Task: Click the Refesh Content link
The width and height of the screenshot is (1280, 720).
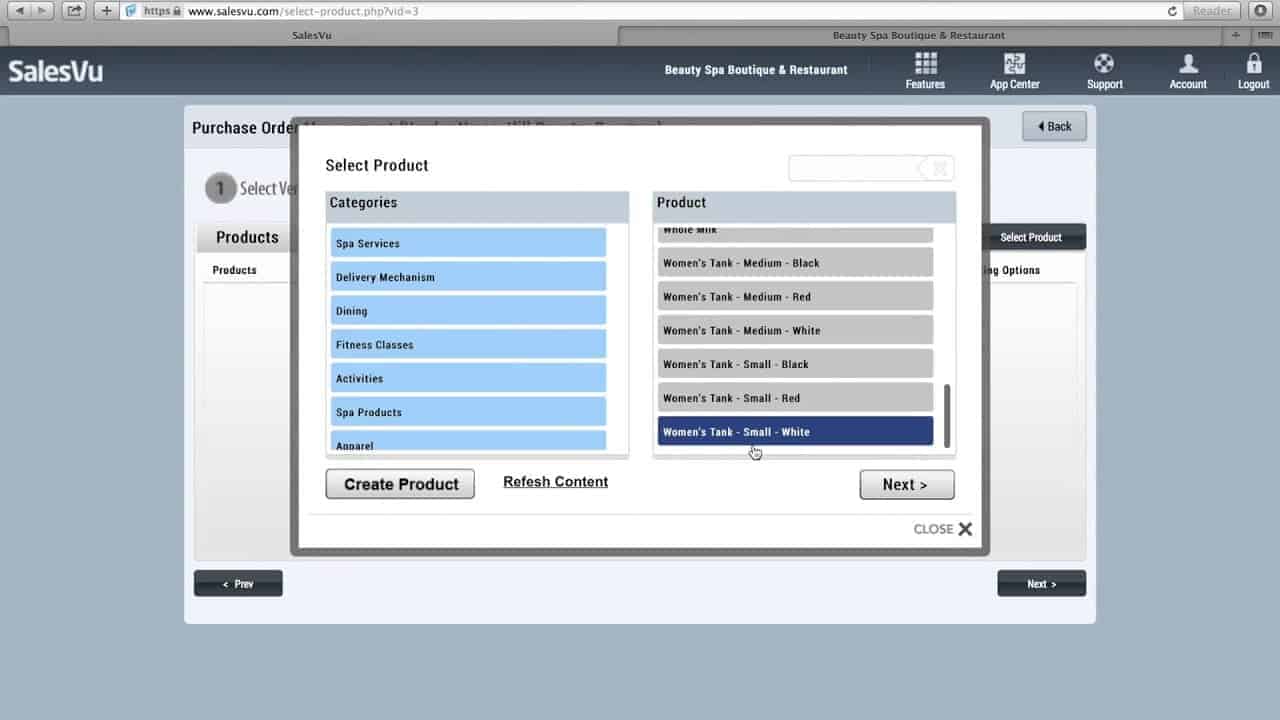Action: pyautogui.click(x=555, y=482)
